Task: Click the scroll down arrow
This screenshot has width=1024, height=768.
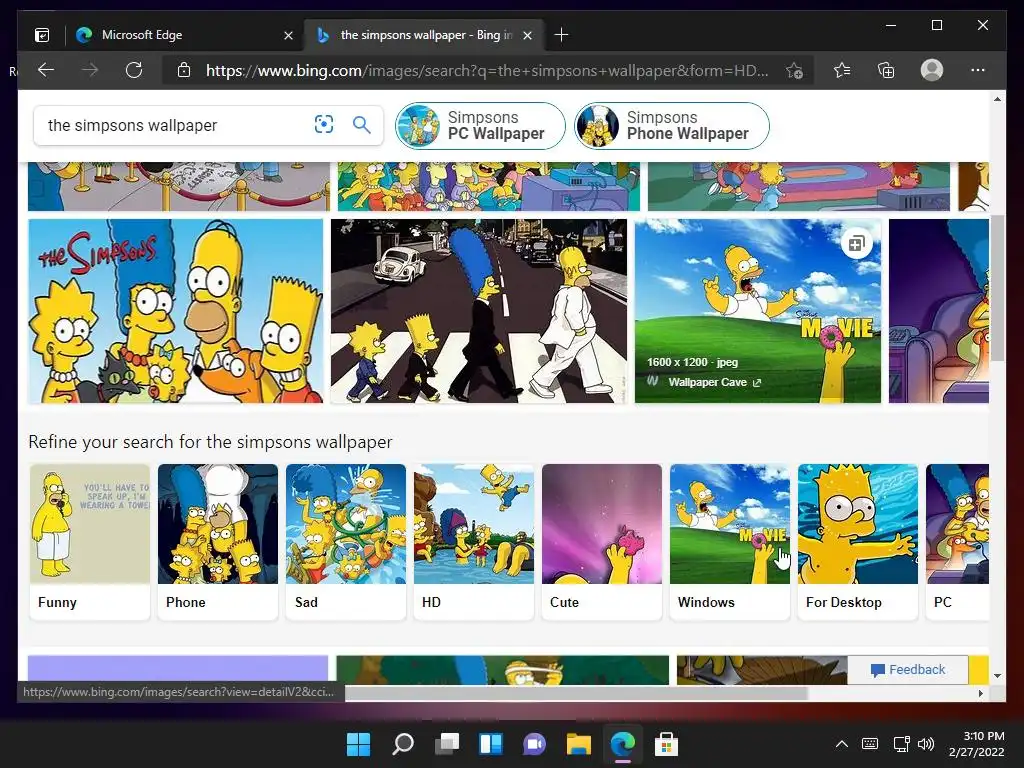Action: [997, 675]
